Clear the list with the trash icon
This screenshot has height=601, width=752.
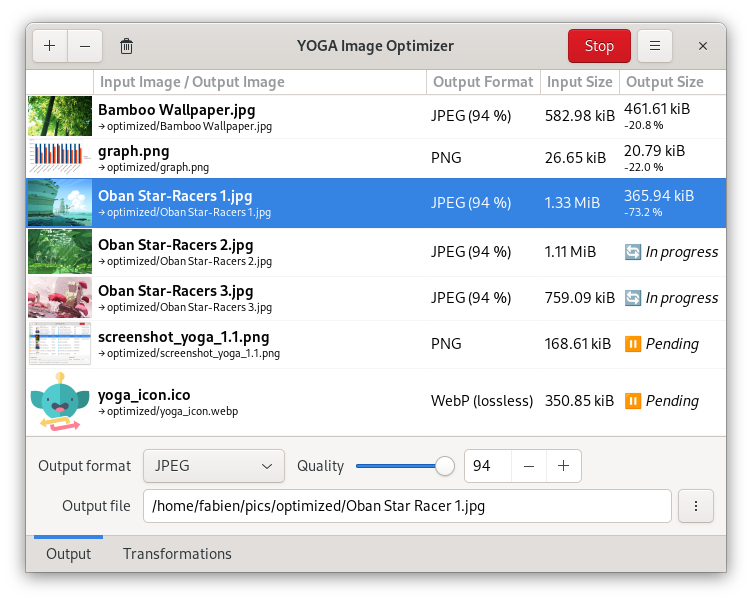pos(127,46)
